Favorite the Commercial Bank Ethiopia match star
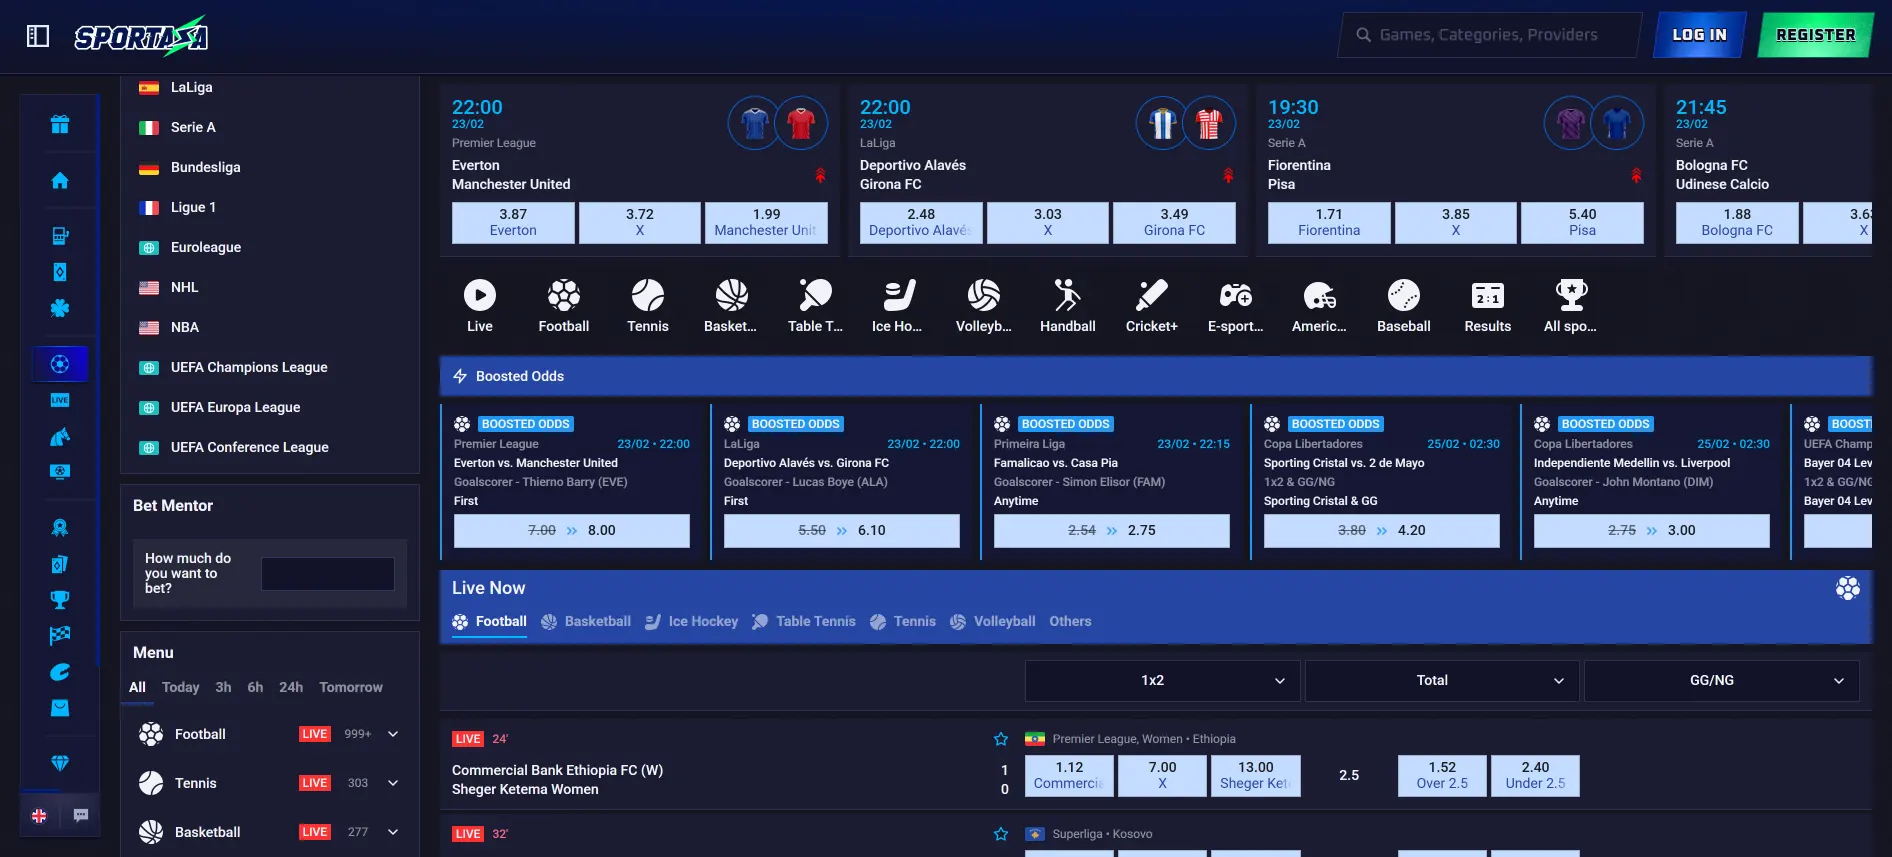 1001,739
